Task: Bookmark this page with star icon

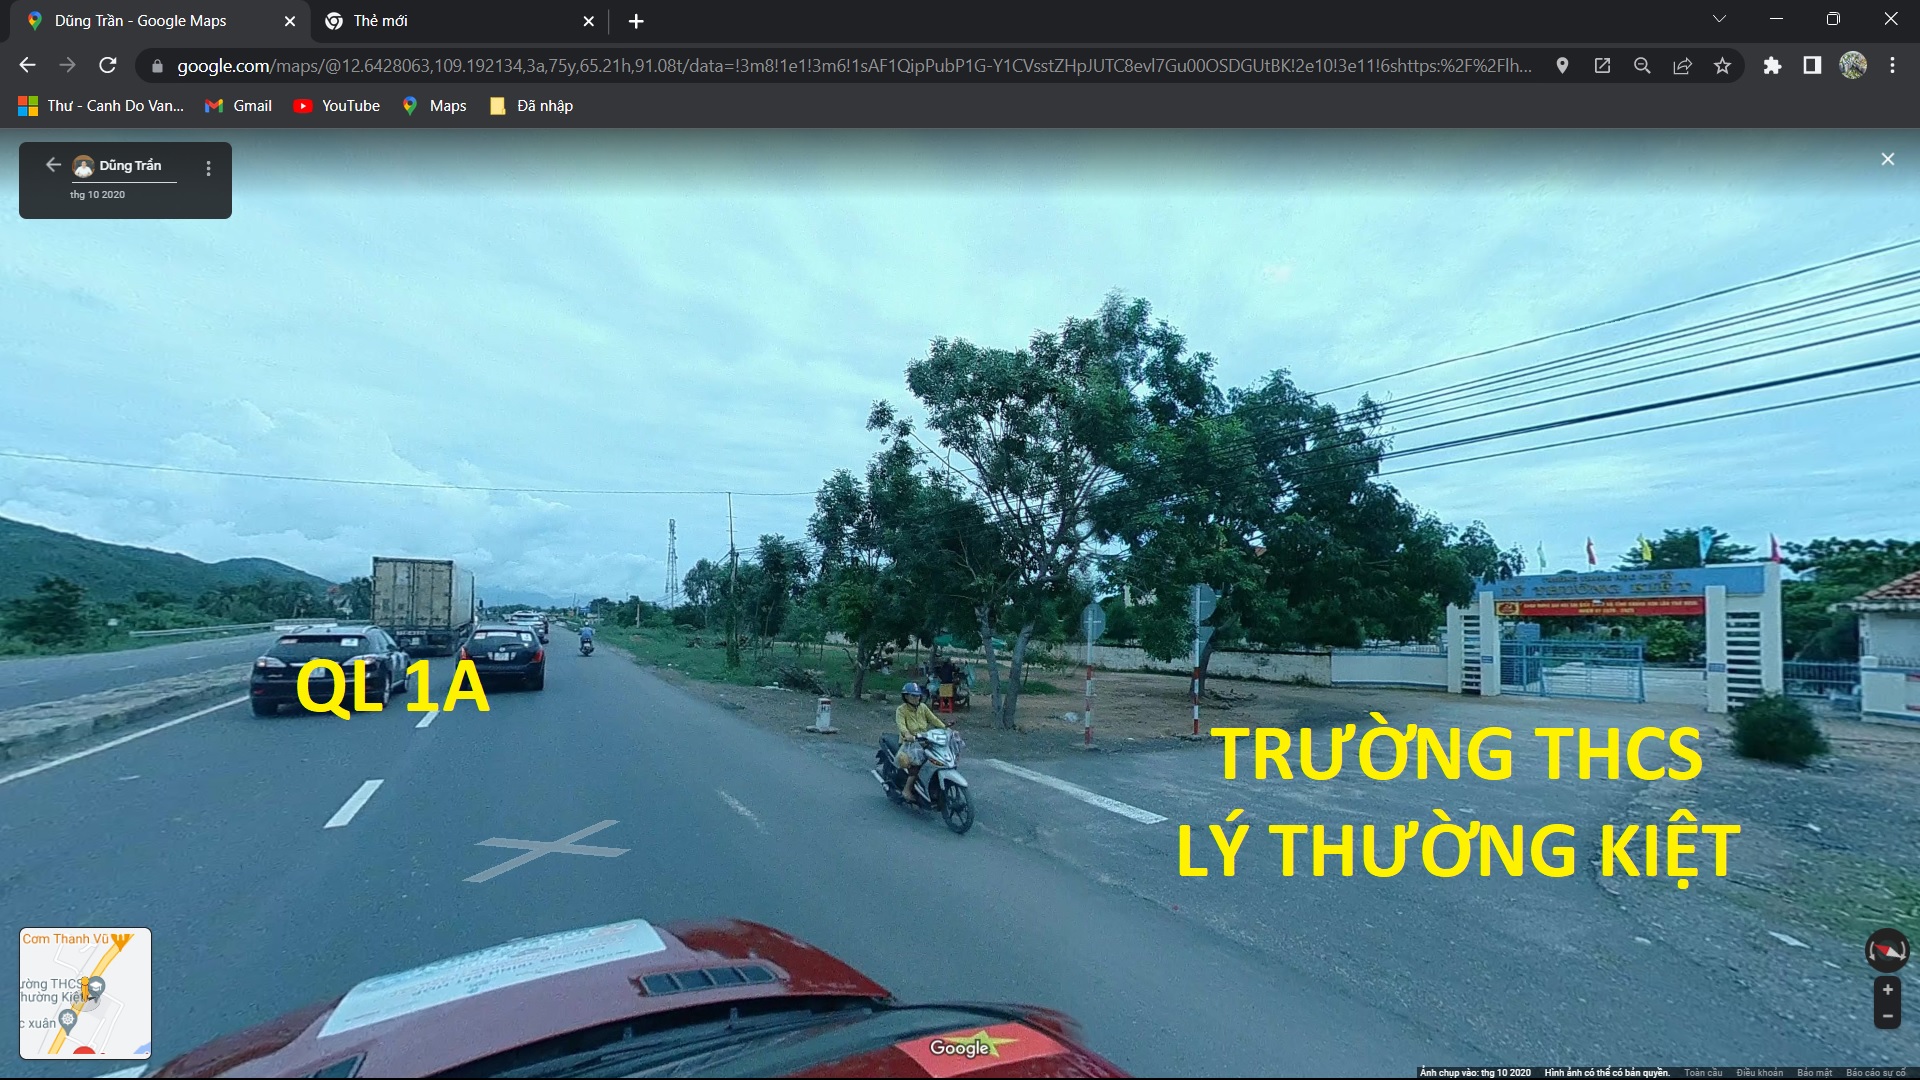Action: [1722, 66]
